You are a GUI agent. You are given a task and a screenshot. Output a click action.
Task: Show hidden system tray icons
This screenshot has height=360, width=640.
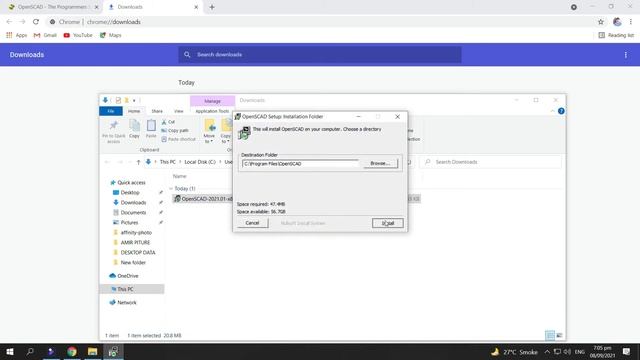coord(547,351)
